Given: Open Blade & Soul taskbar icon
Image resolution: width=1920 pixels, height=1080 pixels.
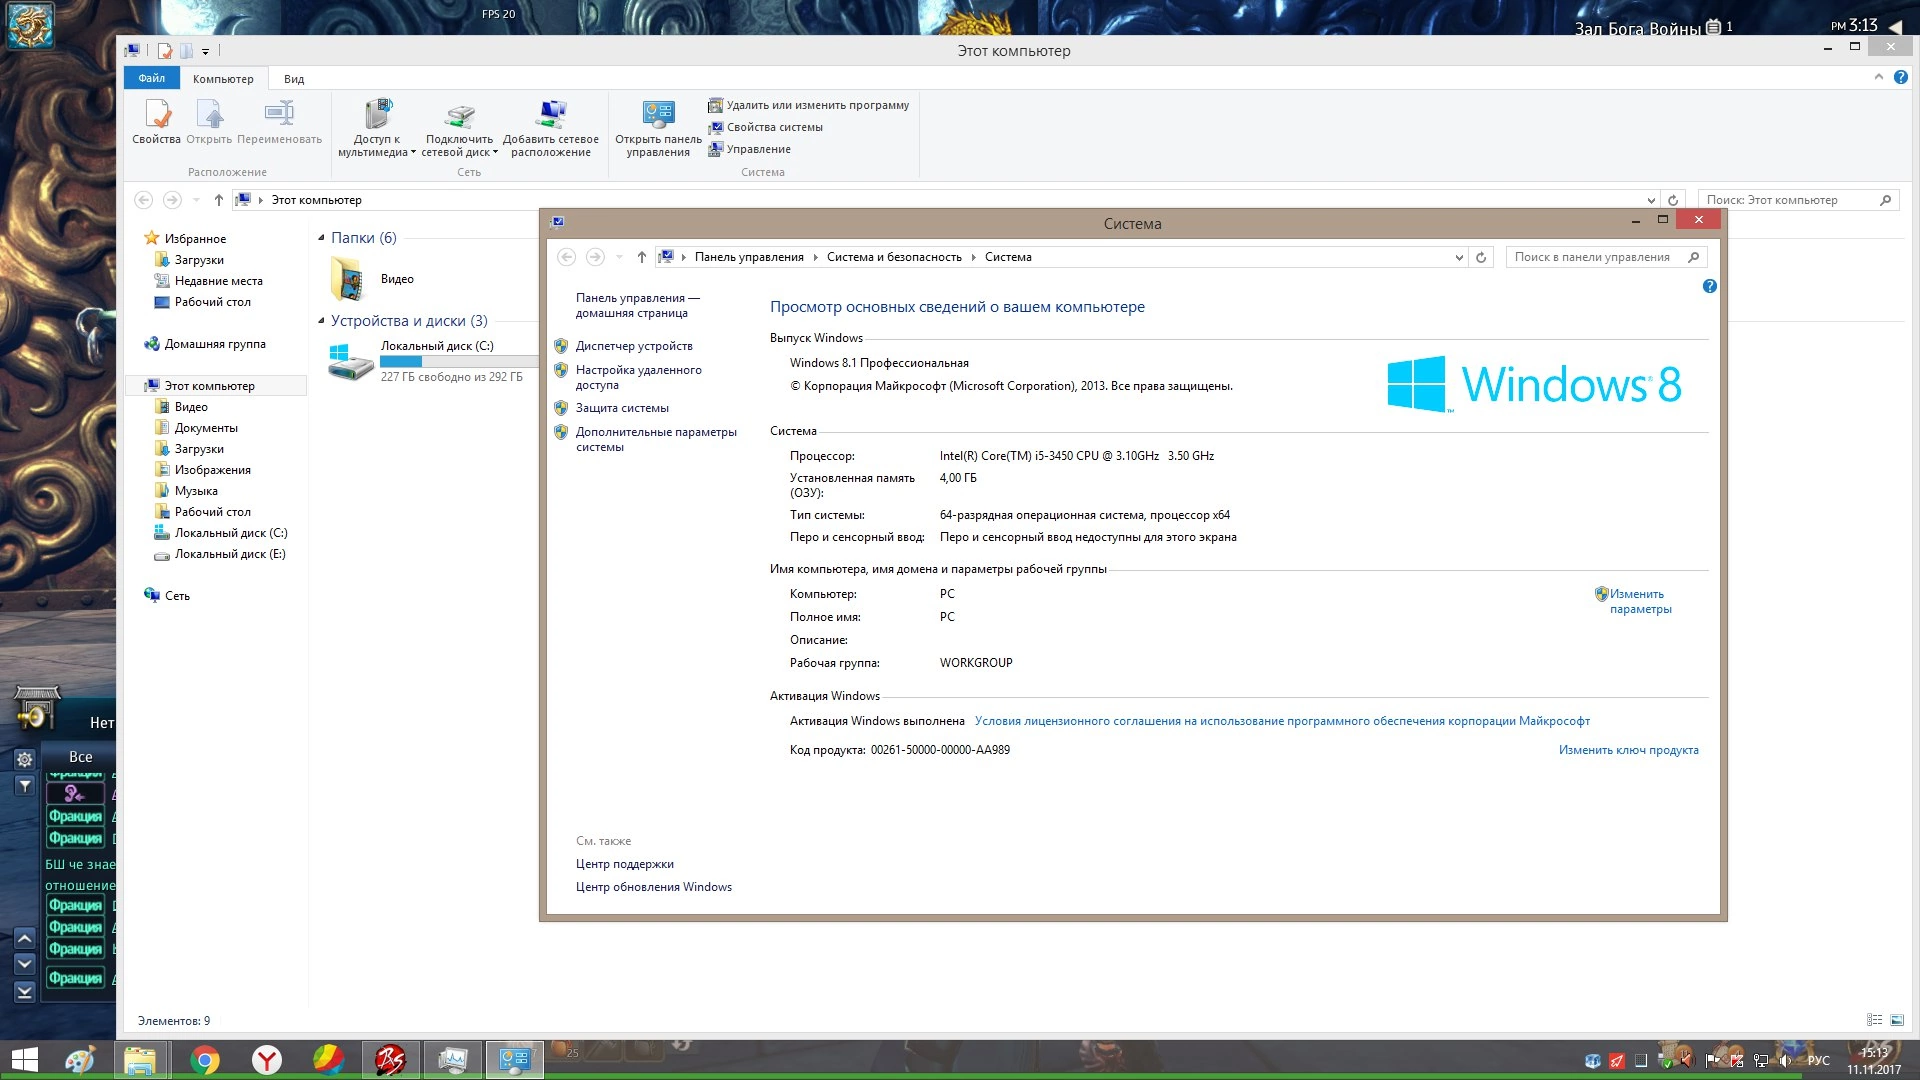Looking at the screenshot, I should (x=390, y=1060).
